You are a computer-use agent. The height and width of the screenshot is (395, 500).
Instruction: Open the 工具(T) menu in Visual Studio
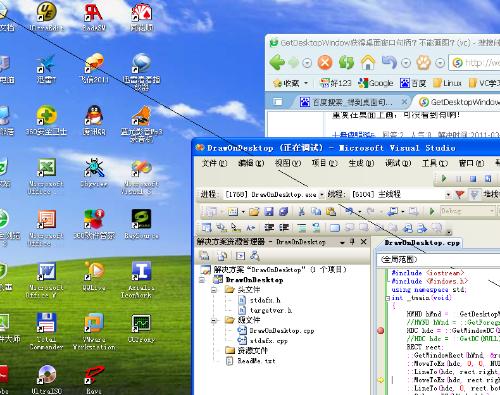[x=435, y=163]
